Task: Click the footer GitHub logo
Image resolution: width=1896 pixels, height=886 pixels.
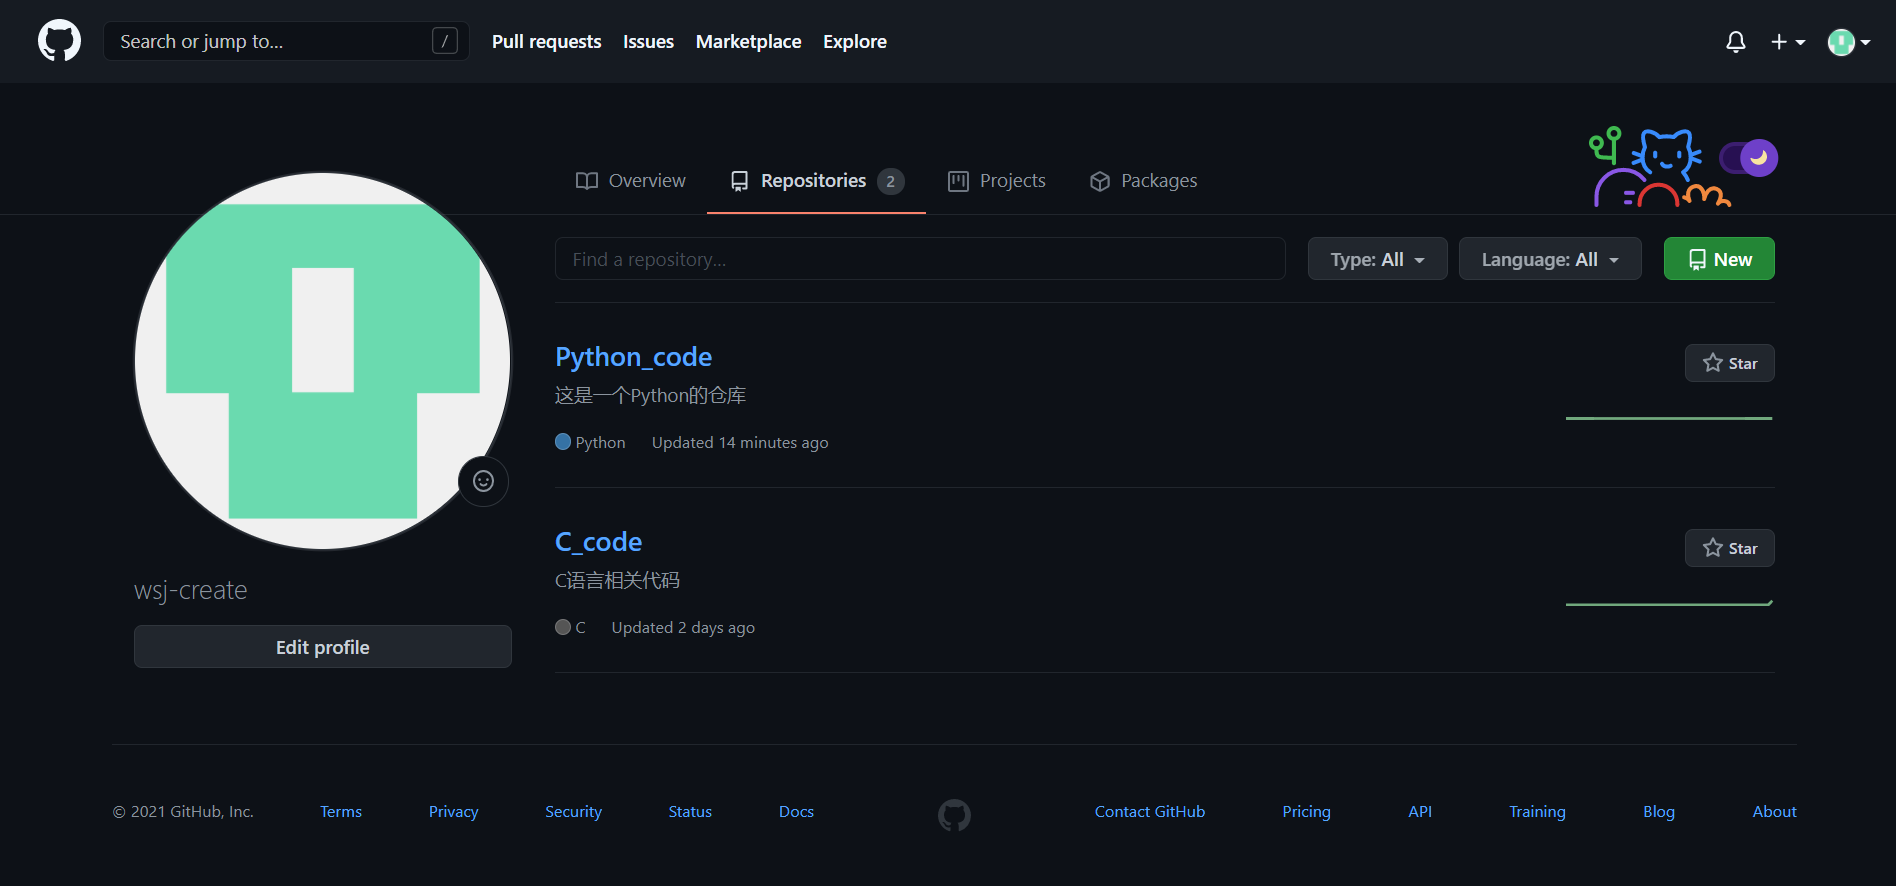Action: point(954,815)
